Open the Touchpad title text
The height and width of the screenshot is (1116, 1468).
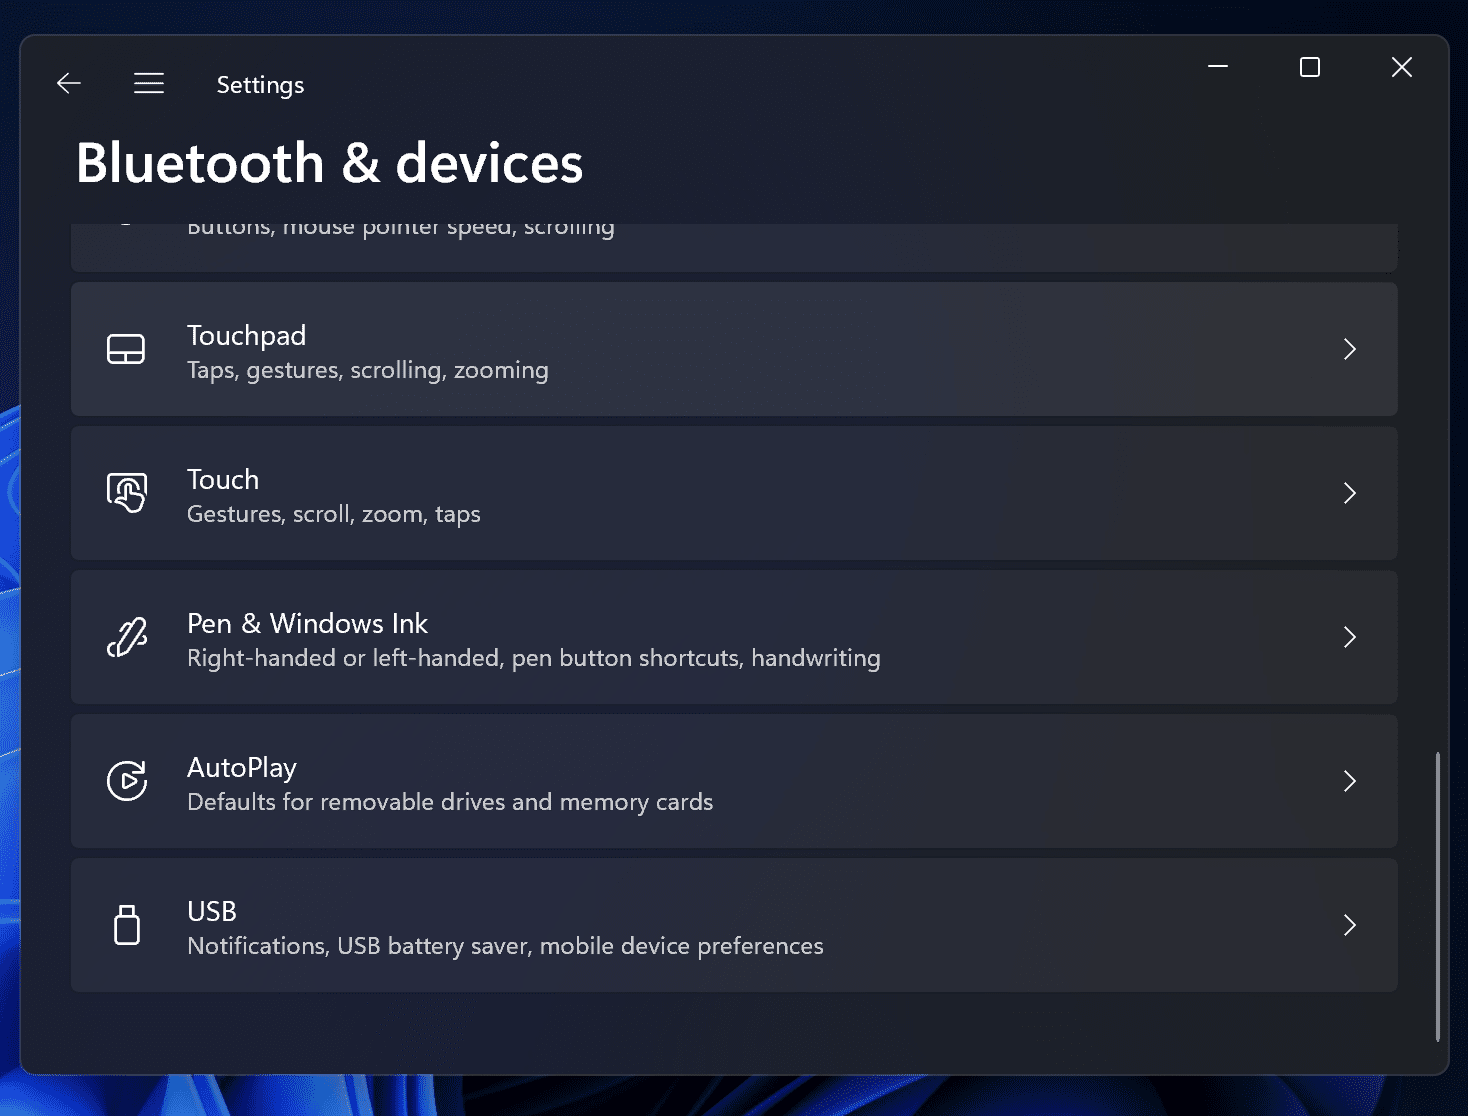pos(247,336)
